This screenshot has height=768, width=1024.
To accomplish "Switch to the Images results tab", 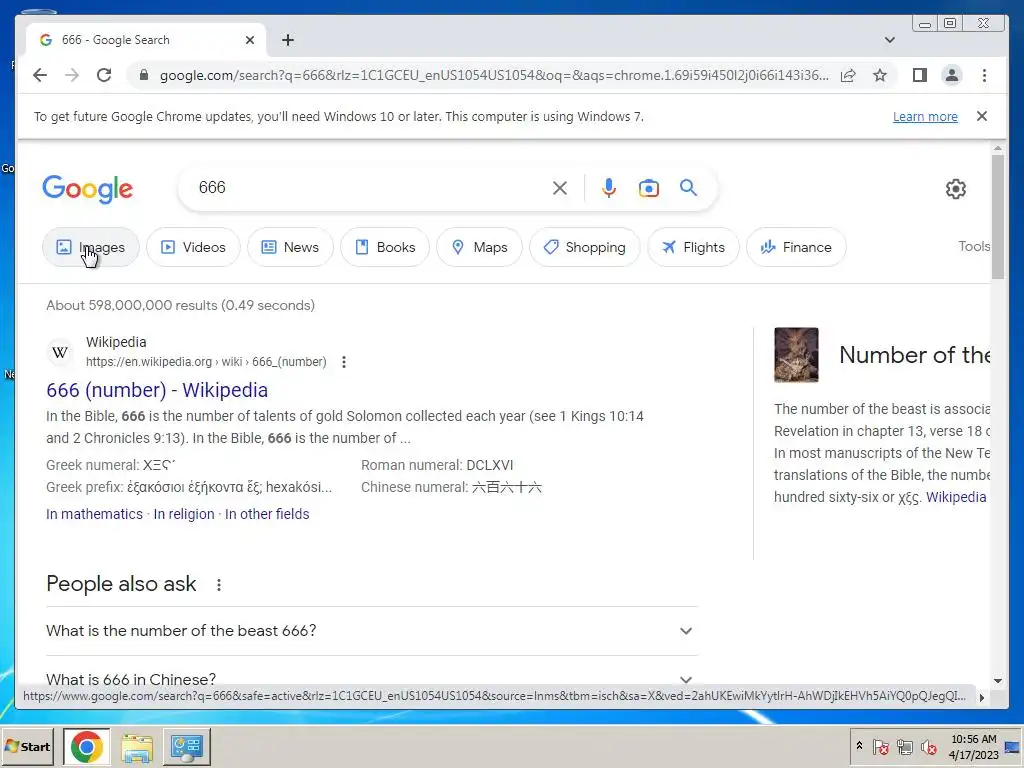I will point(91,247).
